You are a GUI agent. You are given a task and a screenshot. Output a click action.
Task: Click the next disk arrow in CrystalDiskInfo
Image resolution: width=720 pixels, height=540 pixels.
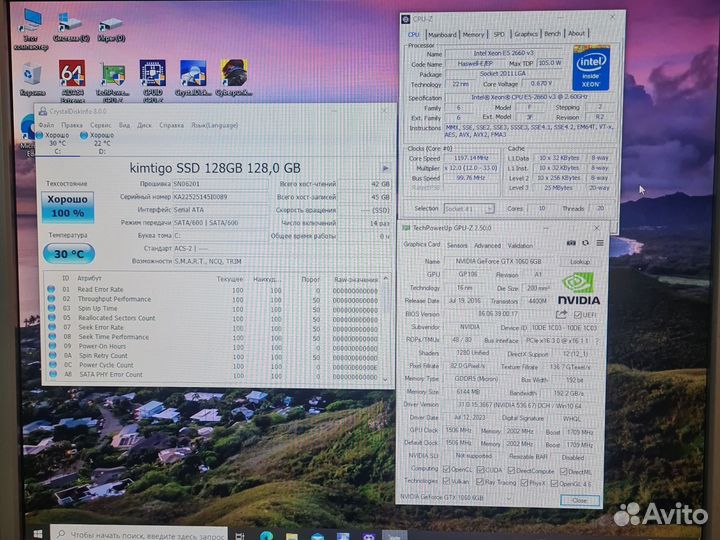386,168
